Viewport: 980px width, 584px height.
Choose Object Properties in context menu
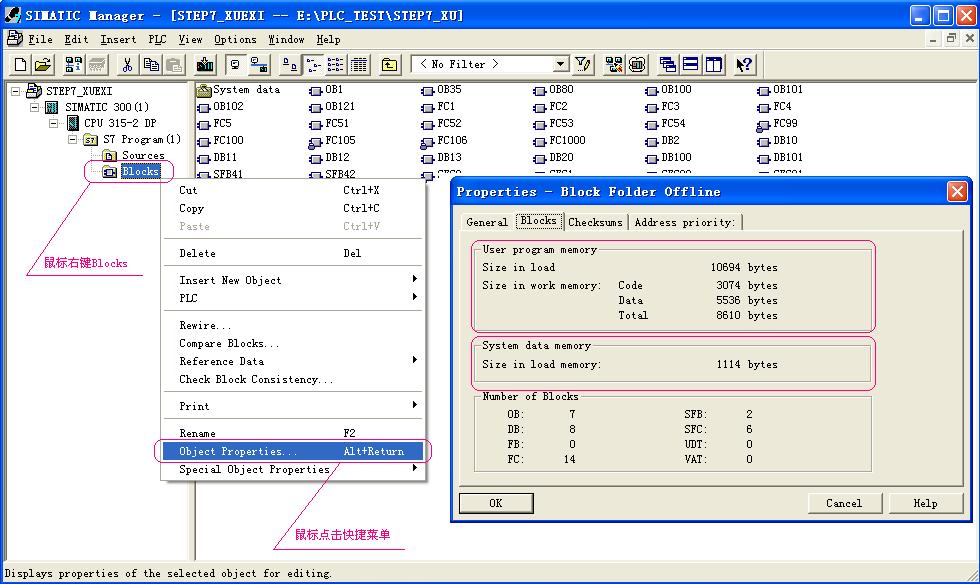point(292,451)
